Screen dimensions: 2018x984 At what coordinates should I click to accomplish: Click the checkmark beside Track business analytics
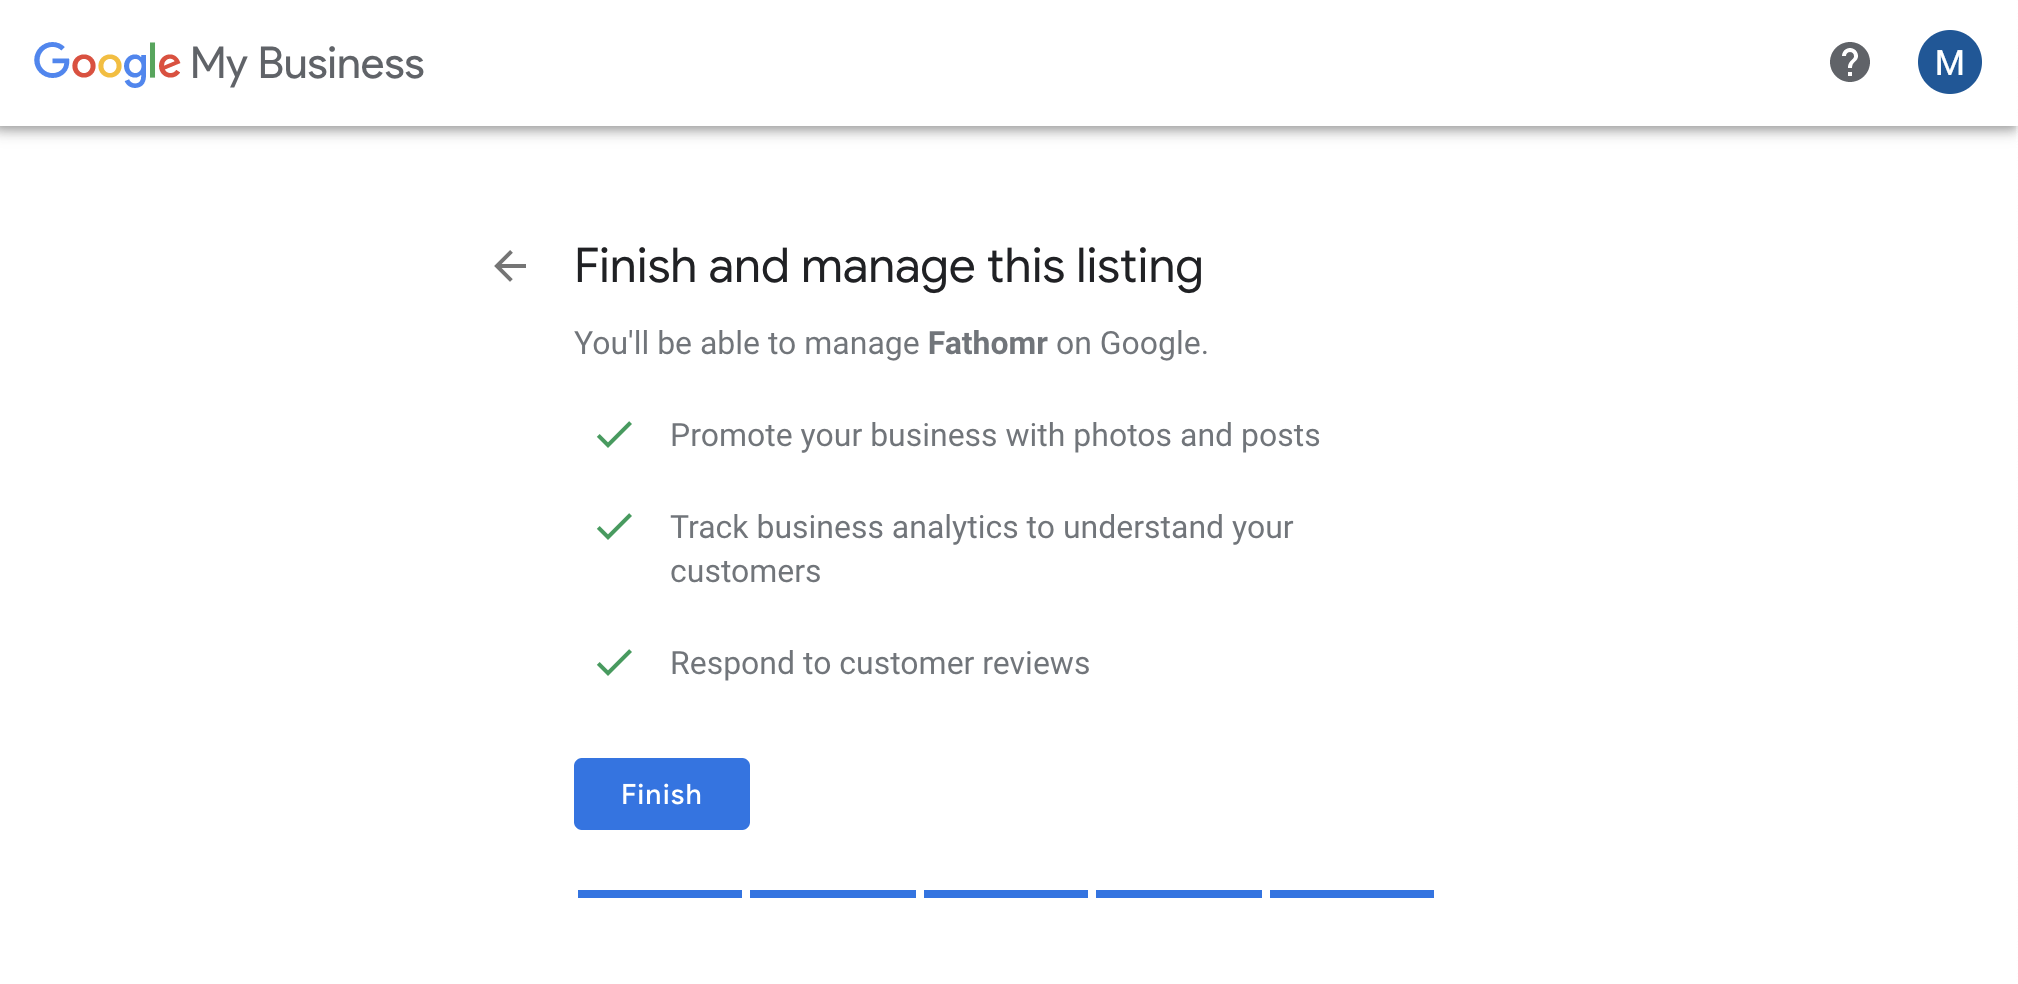pyautogui.click(x=614, y=527)
